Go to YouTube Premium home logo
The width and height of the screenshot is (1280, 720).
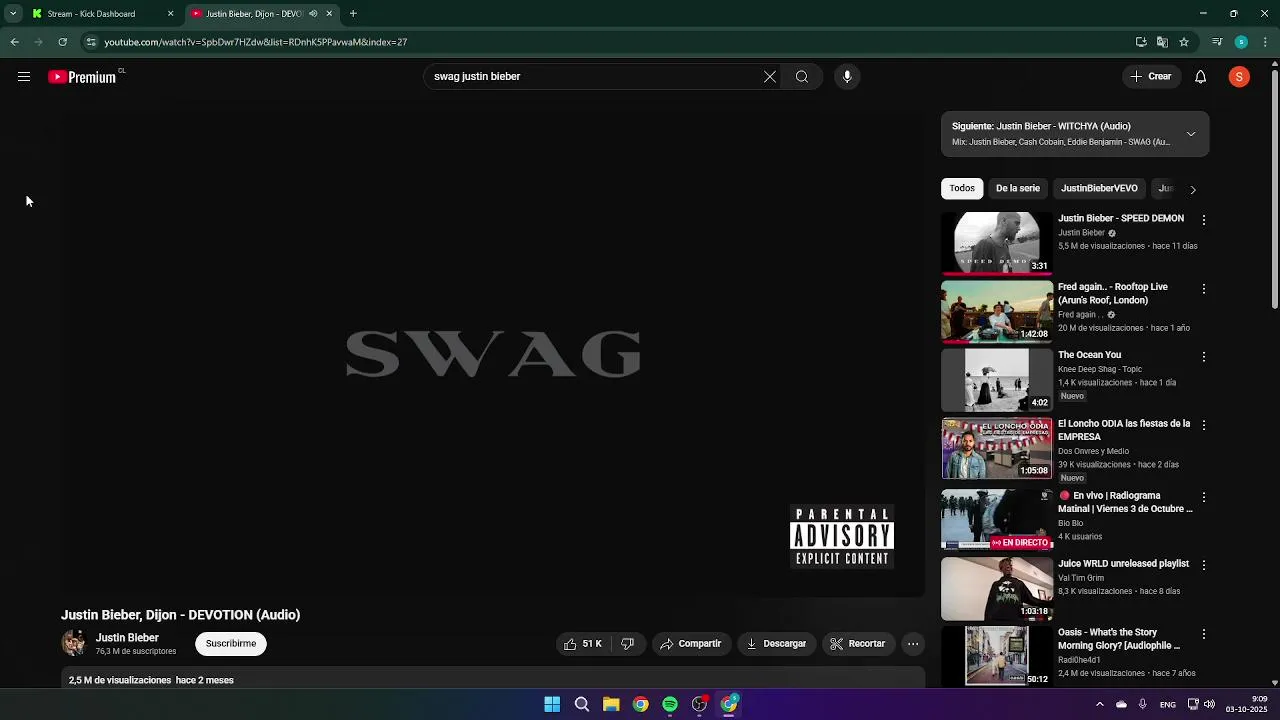pos(84,77)
